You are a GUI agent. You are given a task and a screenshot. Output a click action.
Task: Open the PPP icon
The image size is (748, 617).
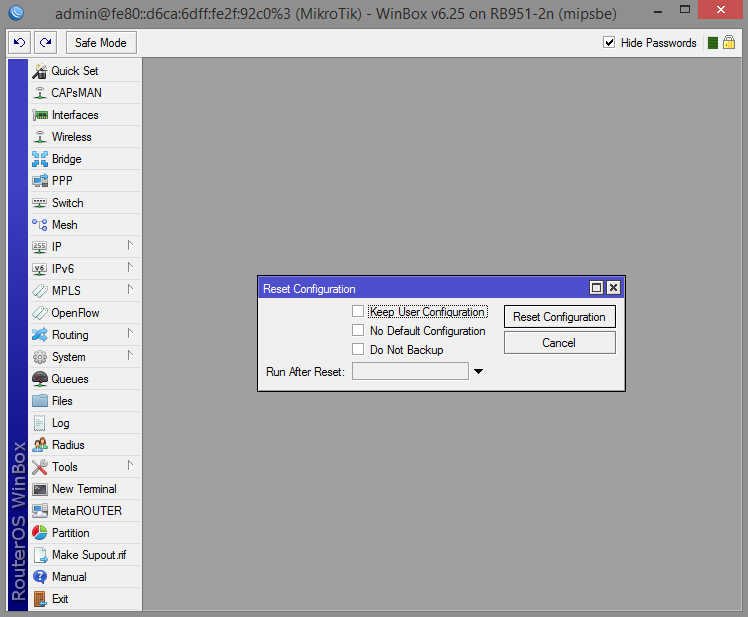(x=40, y=181)
